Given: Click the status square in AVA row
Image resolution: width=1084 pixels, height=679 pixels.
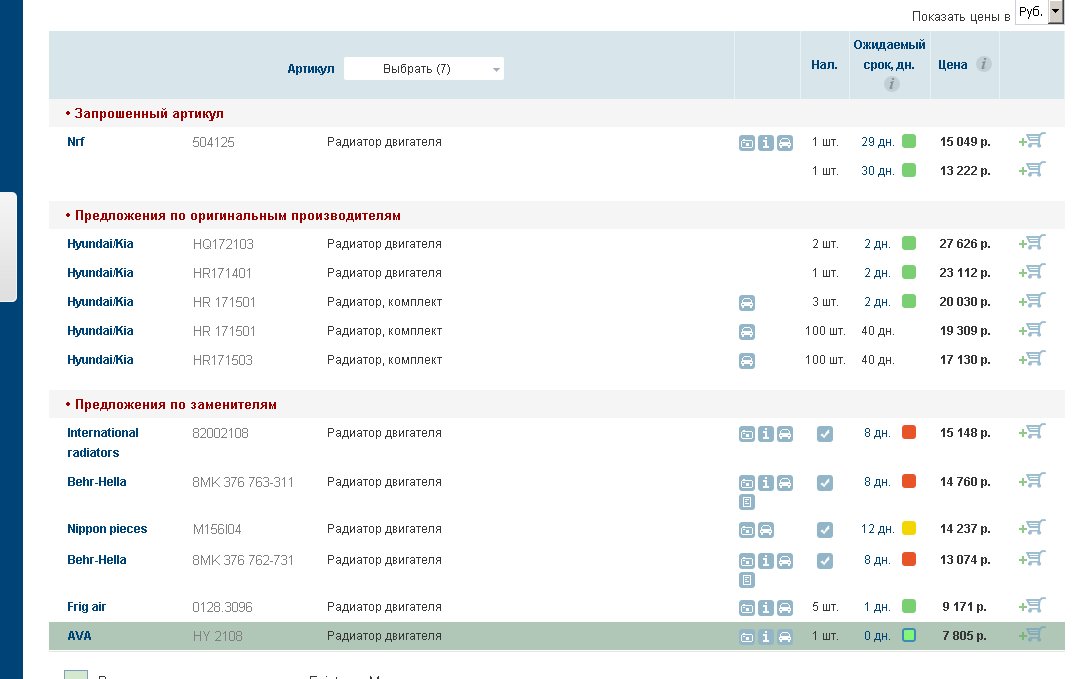Looking at the screenshot, I should click(909, 635).
